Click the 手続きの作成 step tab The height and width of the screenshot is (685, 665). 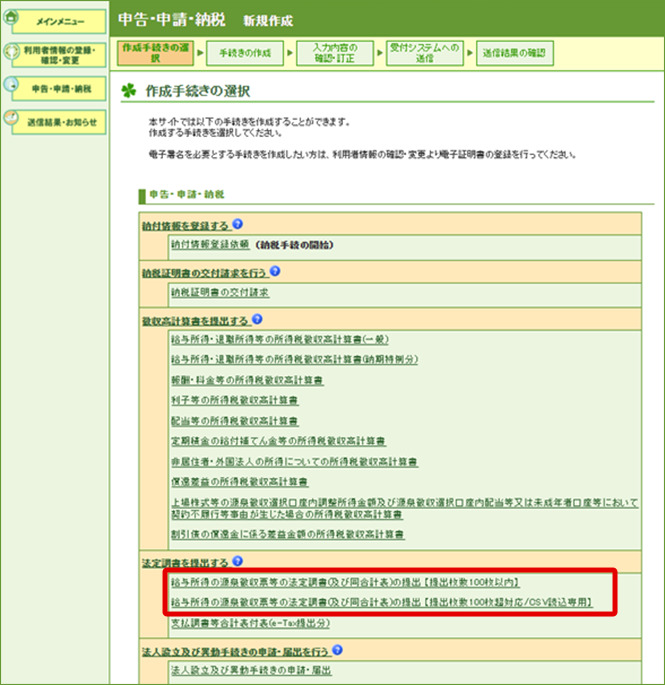pyautogui.click(x=244, y=53)
